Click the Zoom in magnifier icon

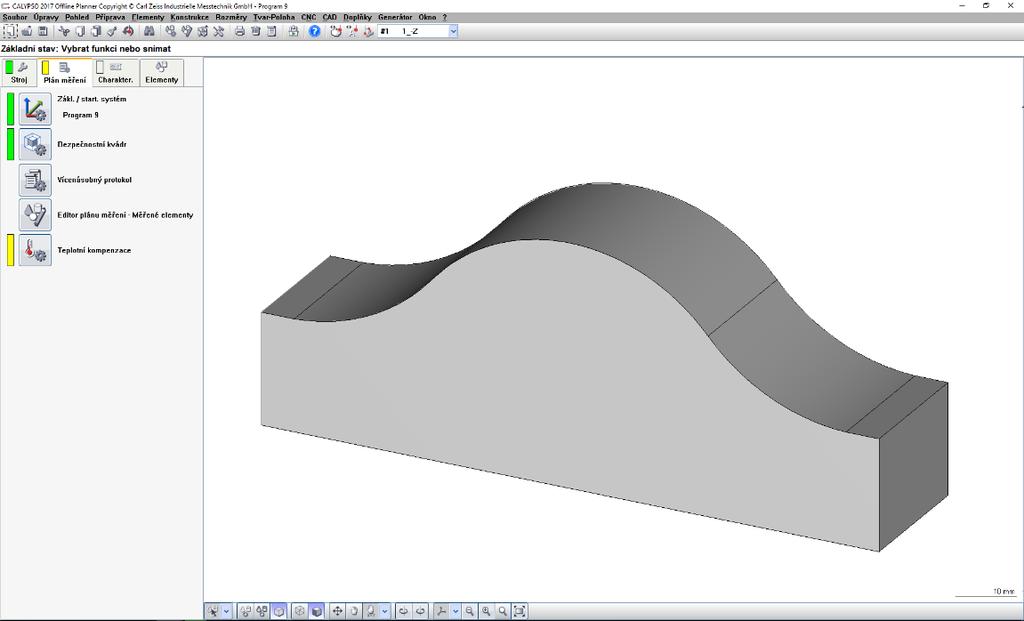coord(486,611)
